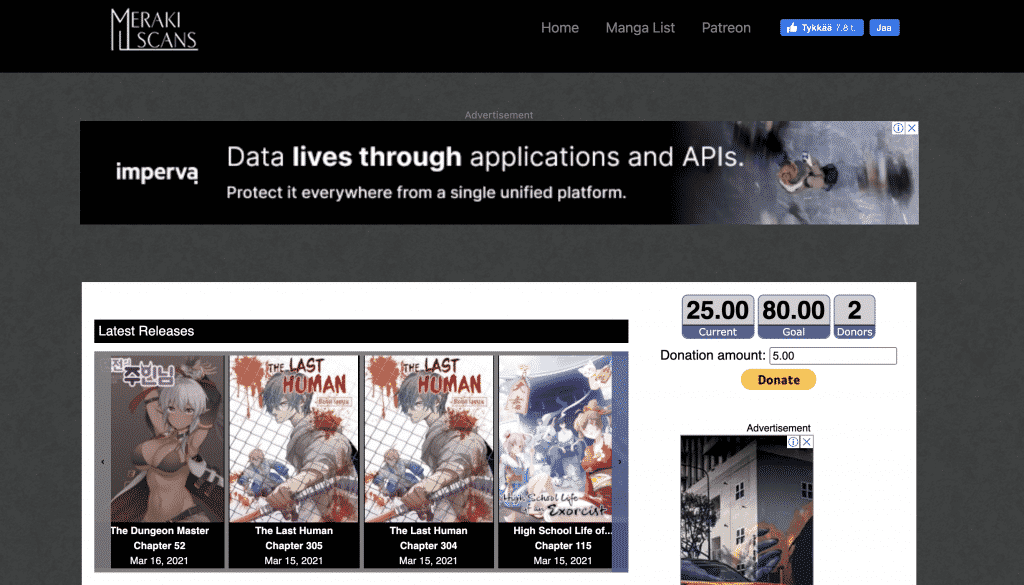Click the Facebook Jaa share button

(884, 28)
